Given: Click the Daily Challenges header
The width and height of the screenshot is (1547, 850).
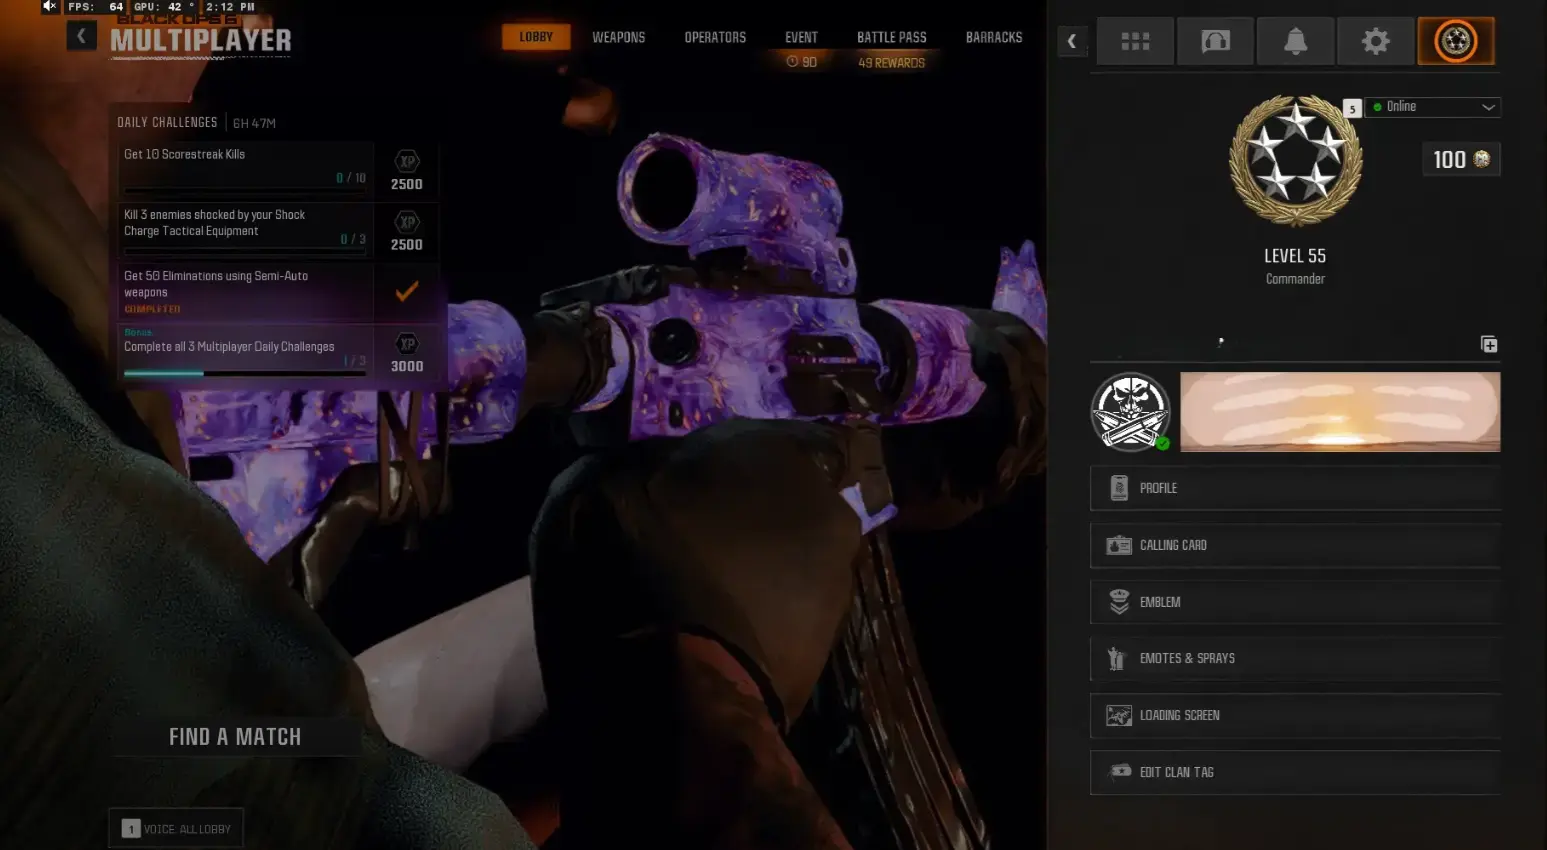Looking at the screenshot, I should coord(167,122).
